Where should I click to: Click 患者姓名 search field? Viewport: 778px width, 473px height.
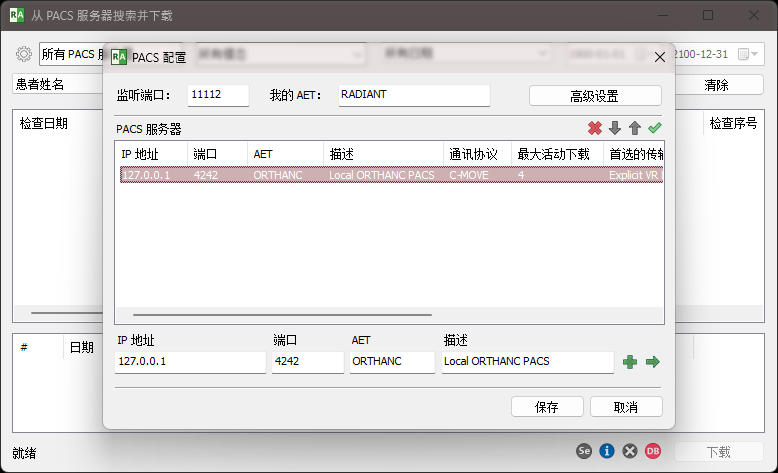[x=58, y=84]
